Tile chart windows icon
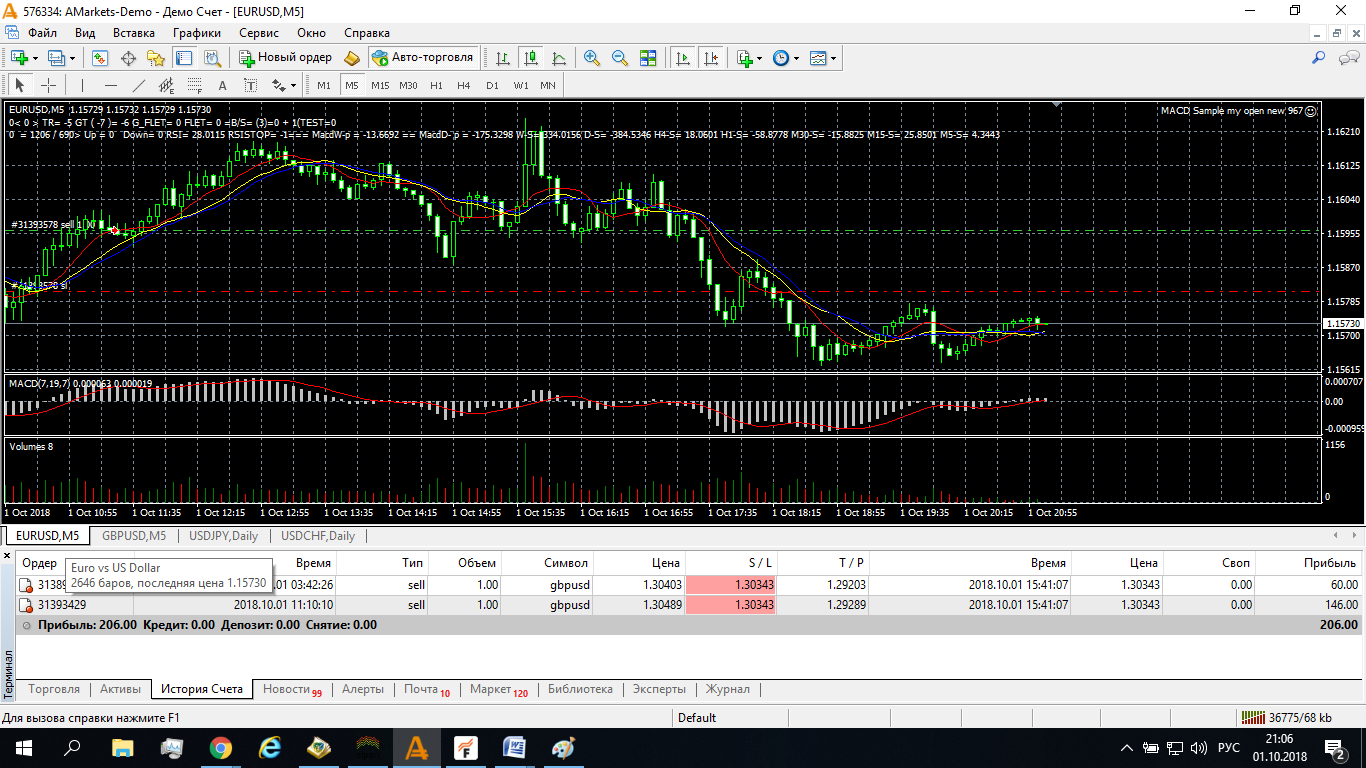1366x768 pixels. tap(648, 58)
